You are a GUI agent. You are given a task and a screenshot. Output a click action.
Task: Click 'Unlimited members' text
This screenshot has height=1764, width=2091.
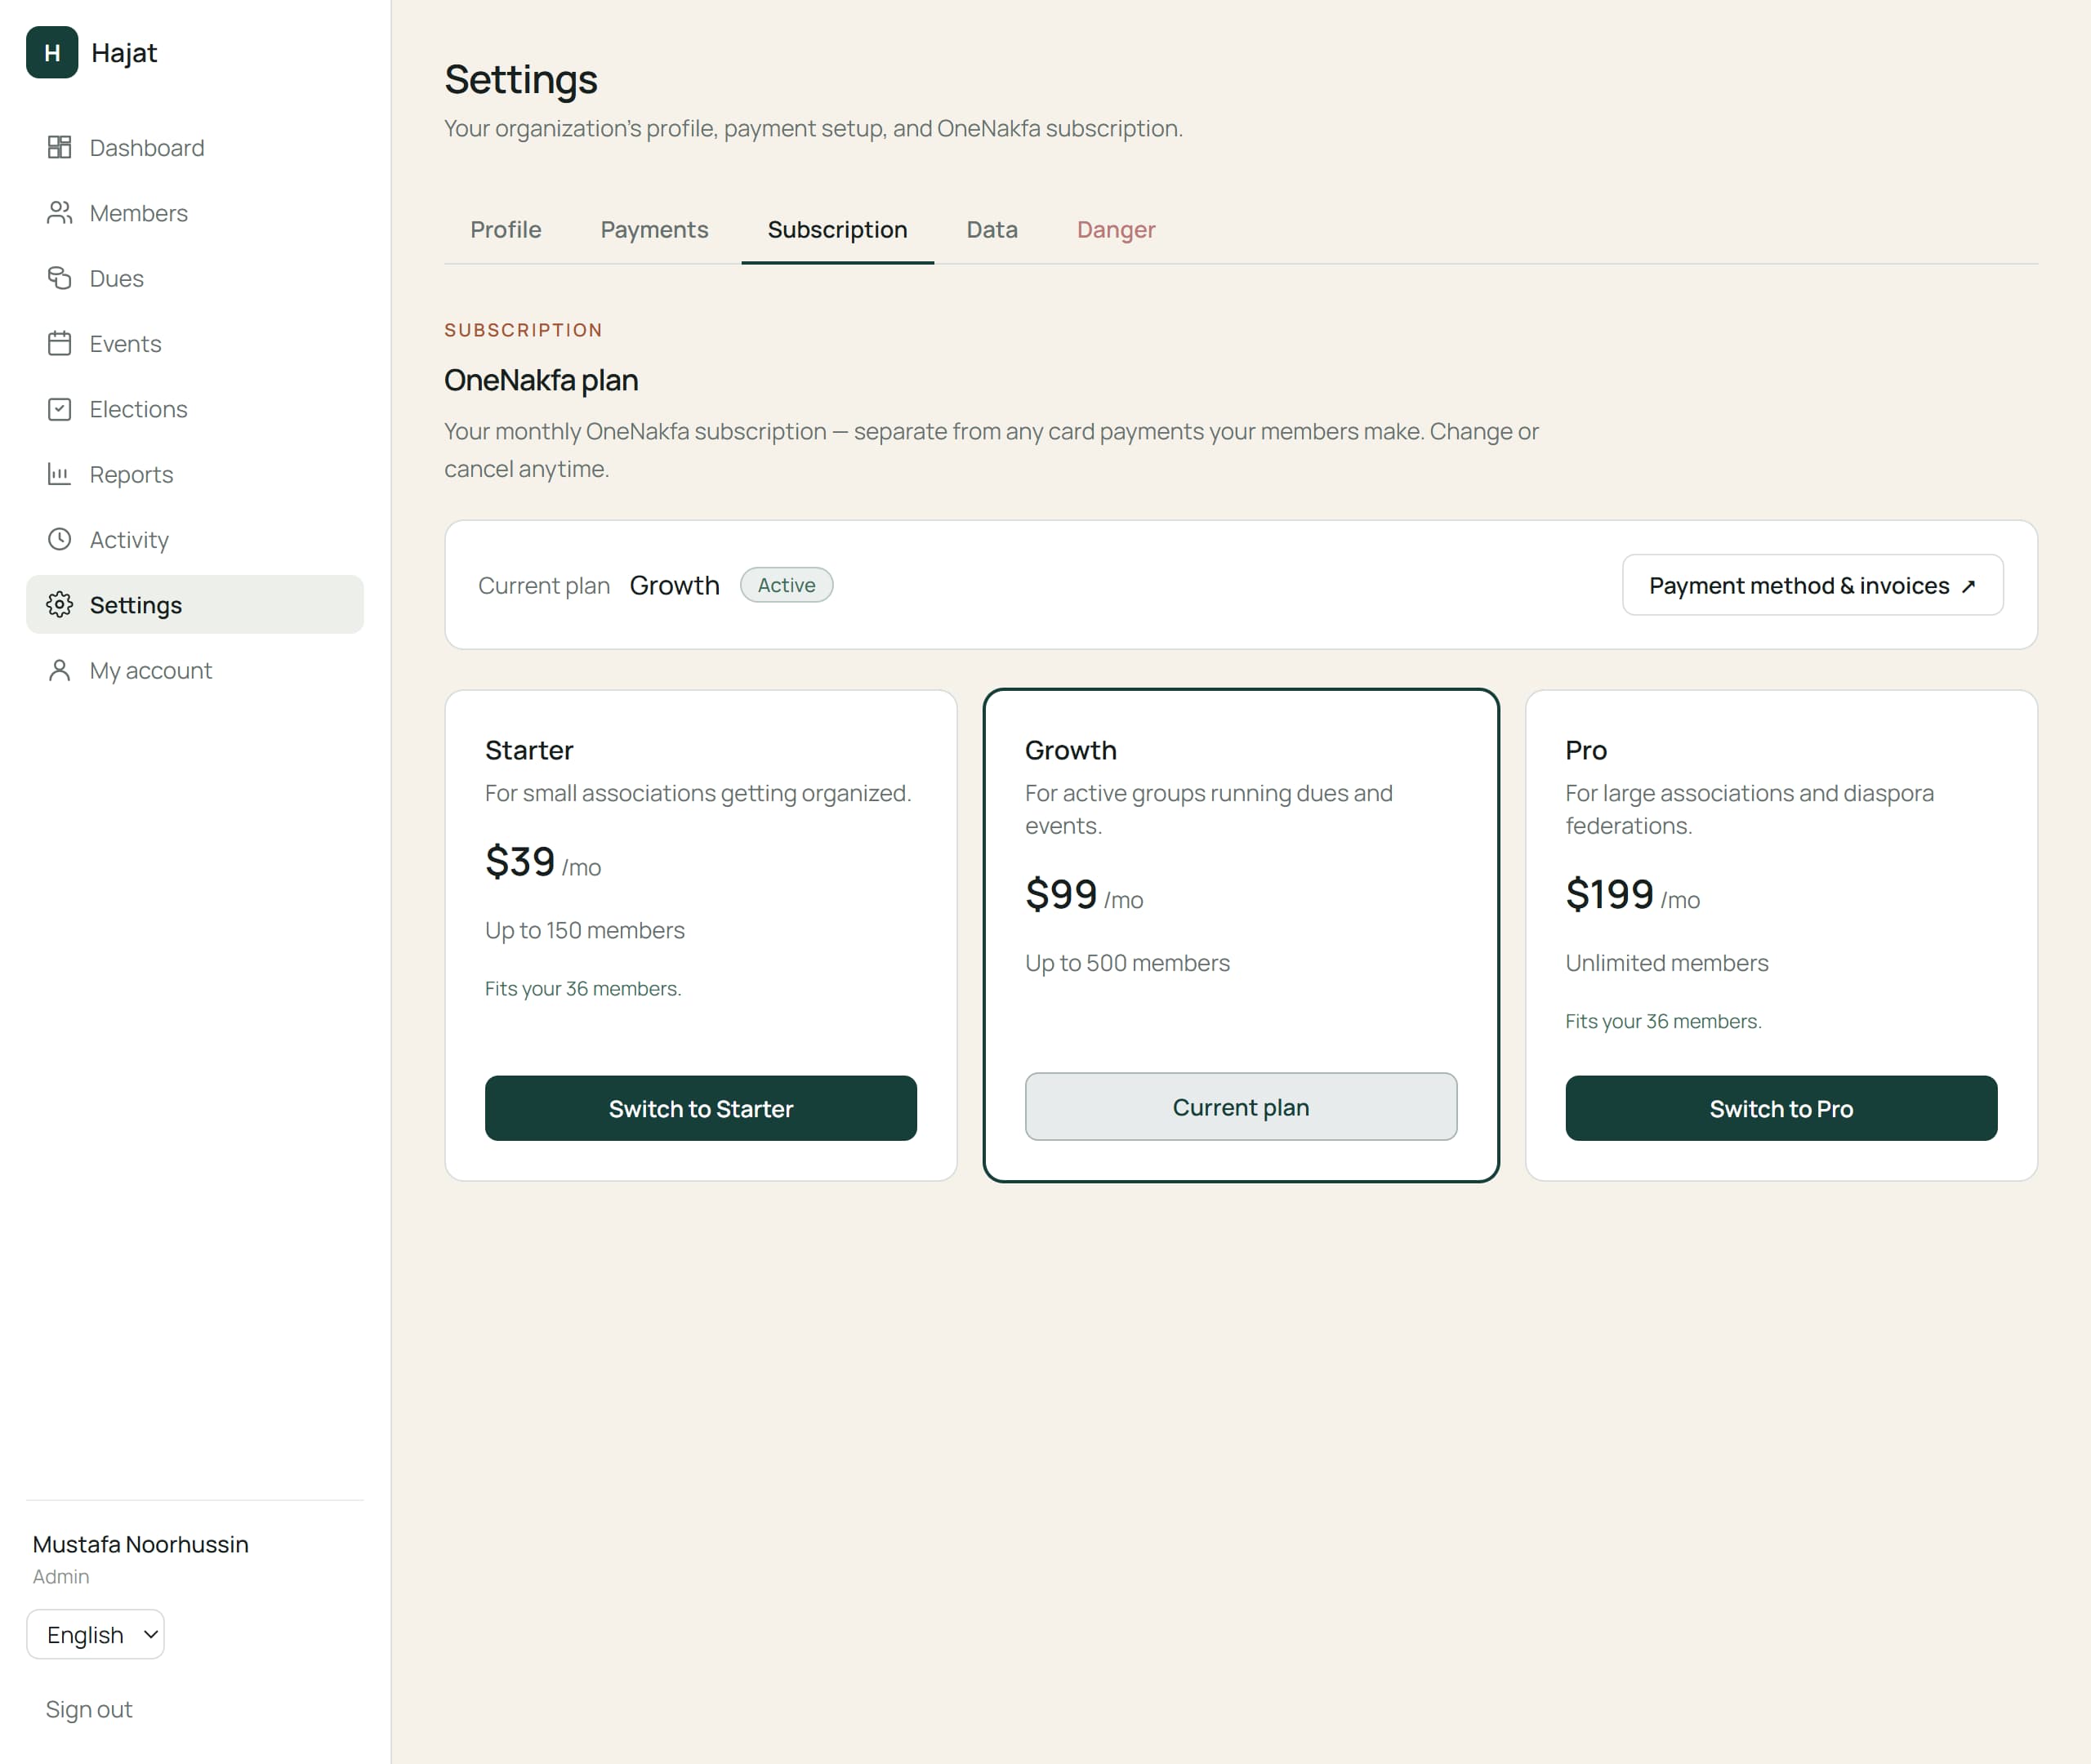point(1667,963)
